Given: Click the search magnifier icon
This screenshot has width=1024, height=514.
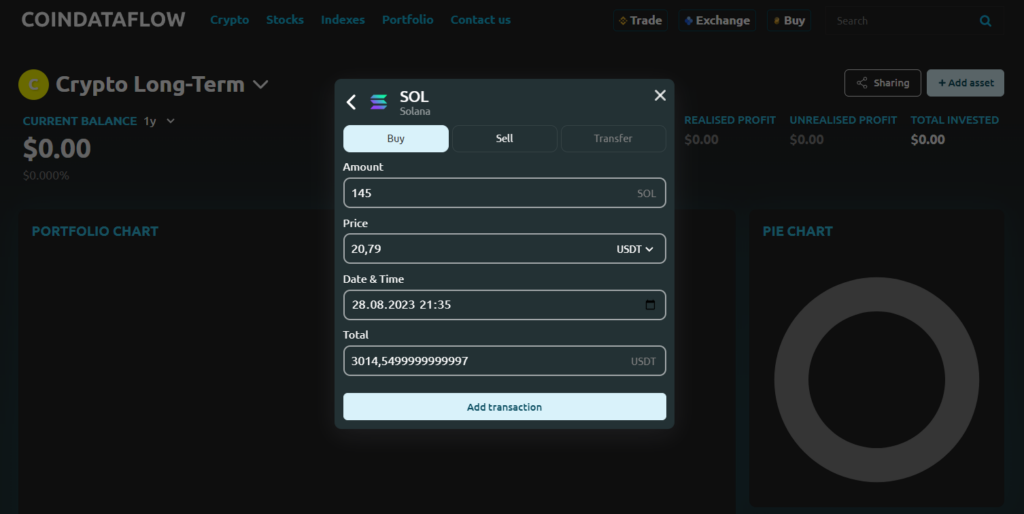Looking at the screenshot, I should pos(985,21).
